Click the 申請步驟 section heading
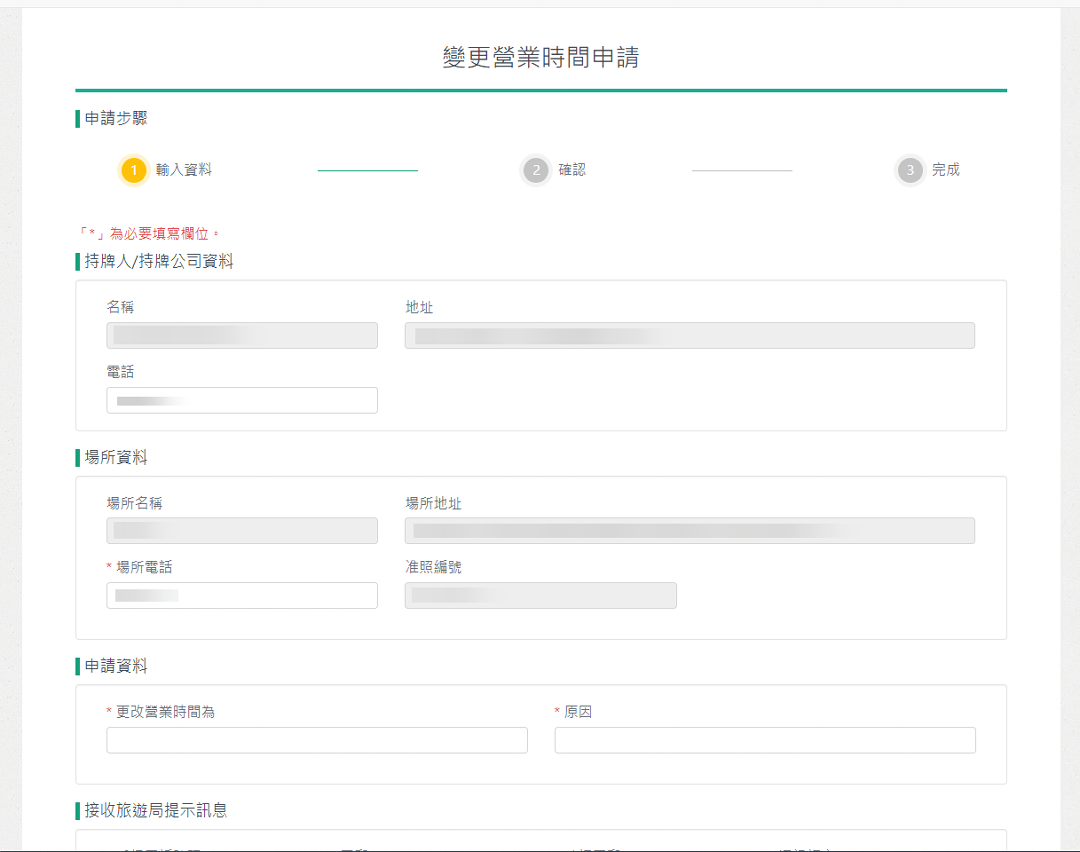Viewport: 1080px width, 852px height. pos(116,119)
